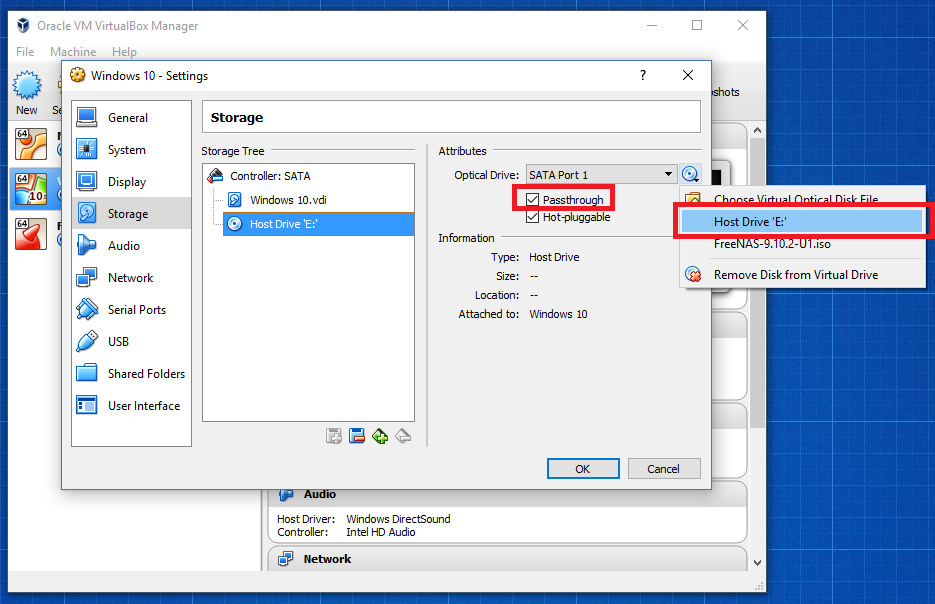Select Windows 10.vdi in storage tree
Image resolution: width=935 pixels, height=604 pixels.
[288, 200]
